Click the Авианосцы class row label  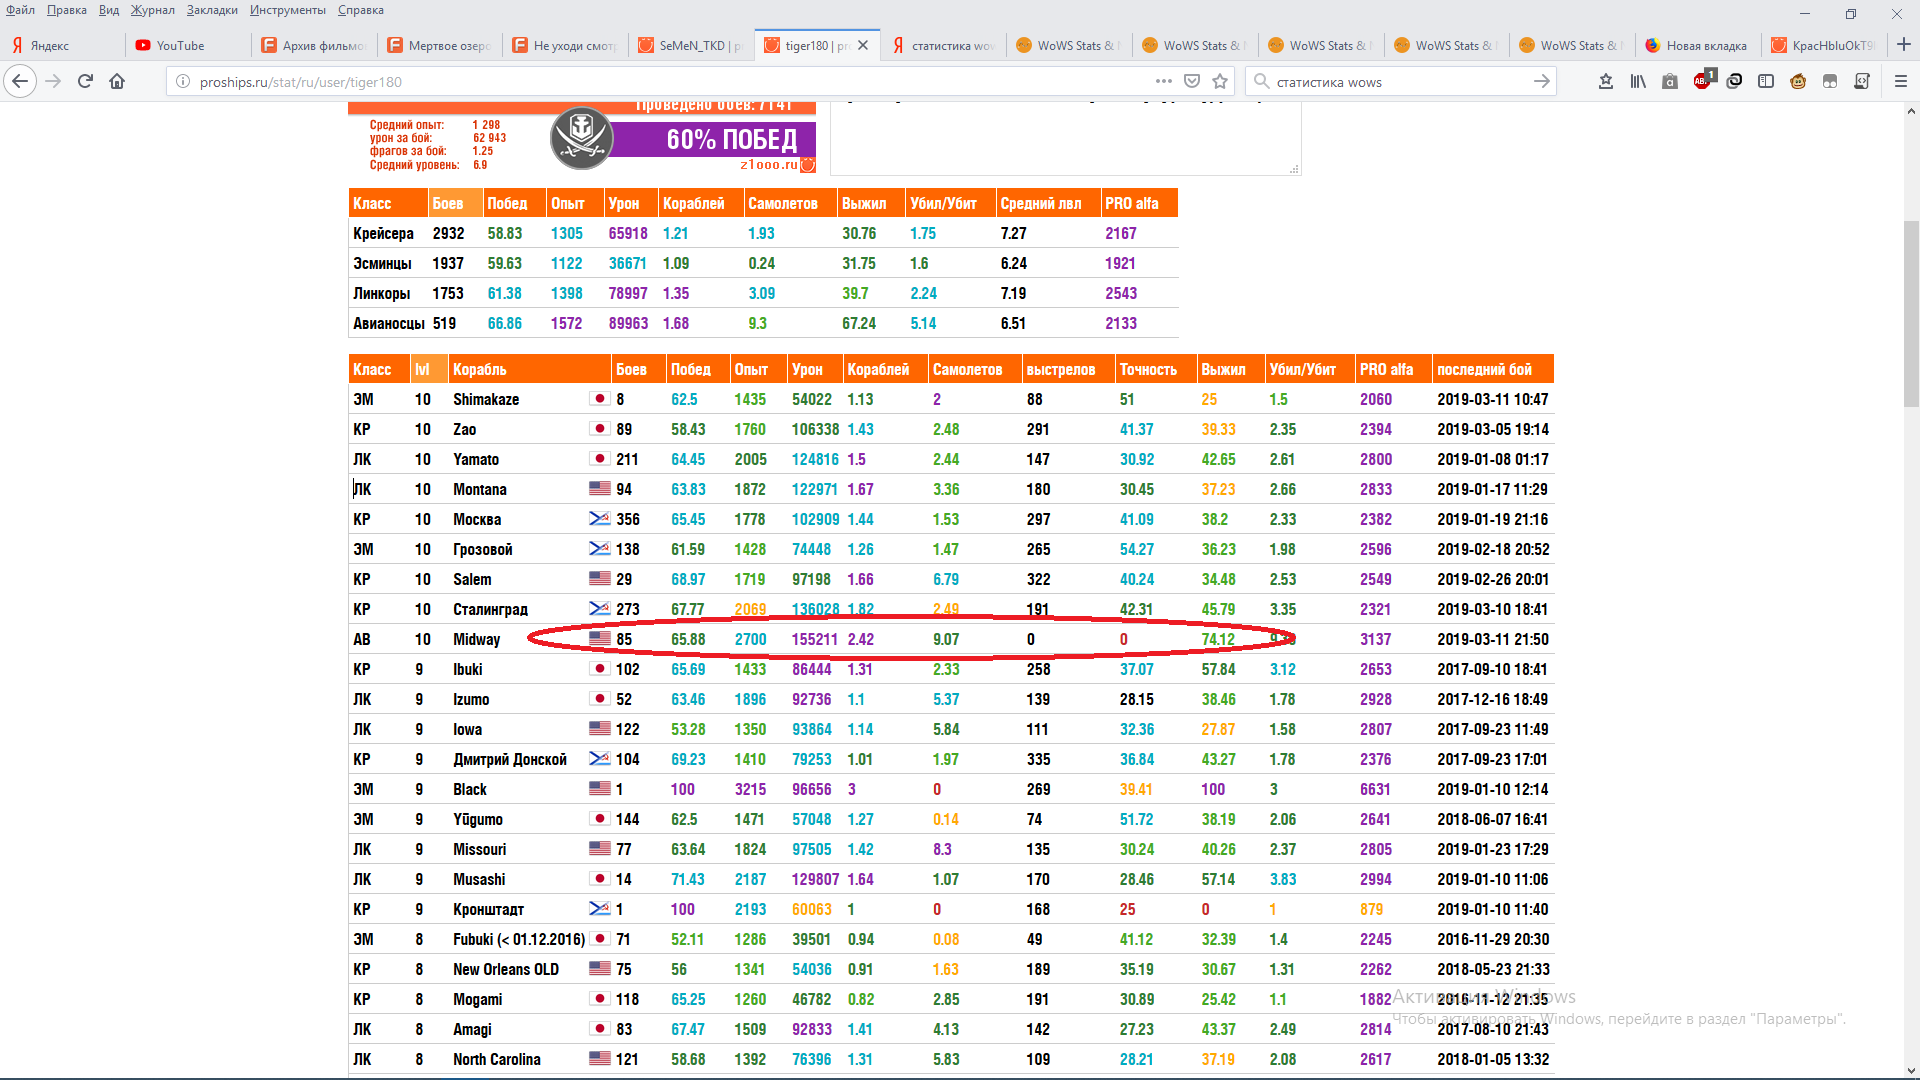pyautogui.click(x=389, y=323)
